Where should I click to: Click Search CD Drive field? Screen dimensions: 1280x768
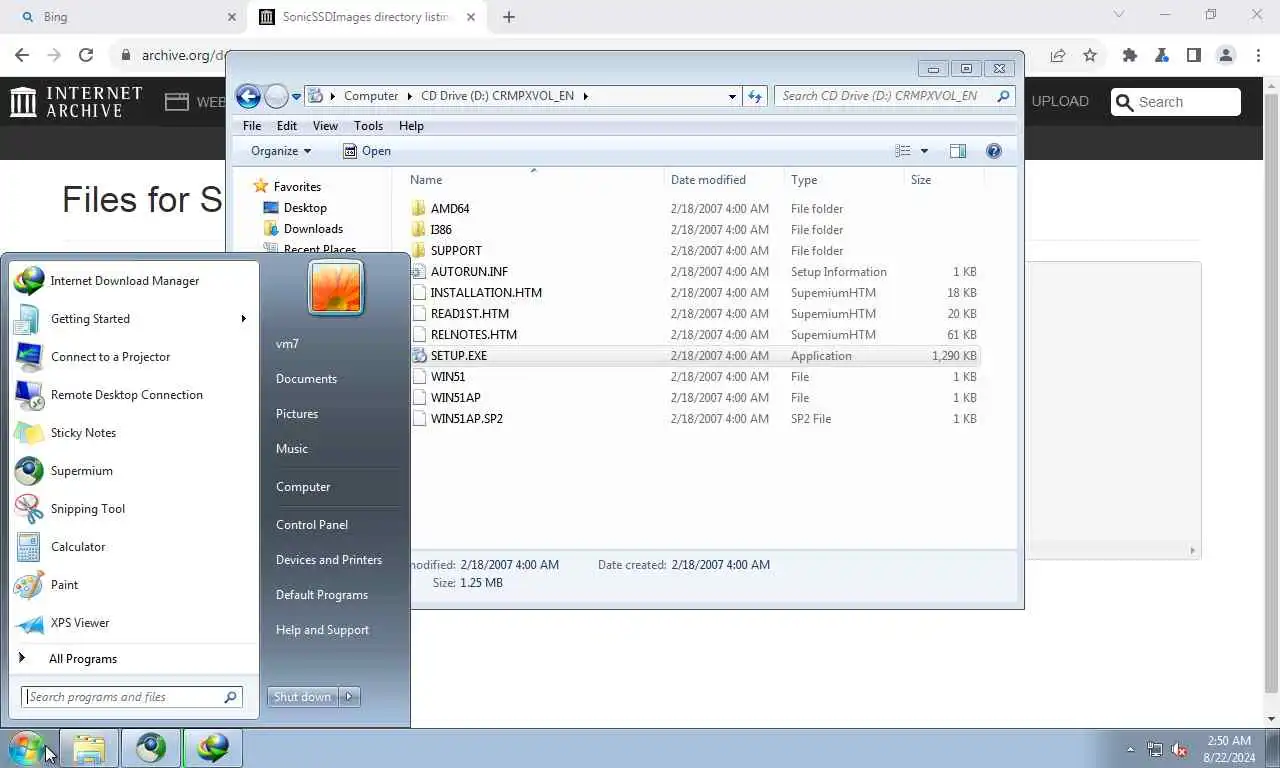click(x=894, y=96)
